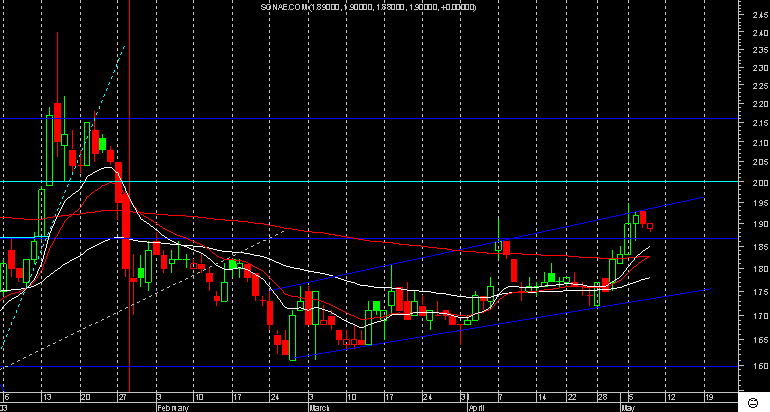Click the February month label on date axis
The image size is (770, 412).
coord(172,408)
